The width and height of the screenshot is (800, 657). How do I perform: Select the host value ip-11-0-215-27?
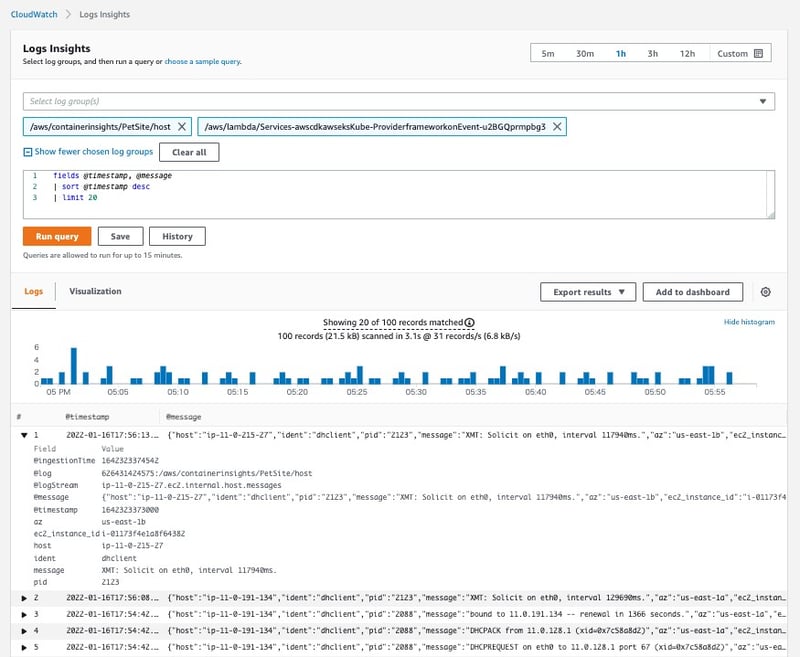132,545
